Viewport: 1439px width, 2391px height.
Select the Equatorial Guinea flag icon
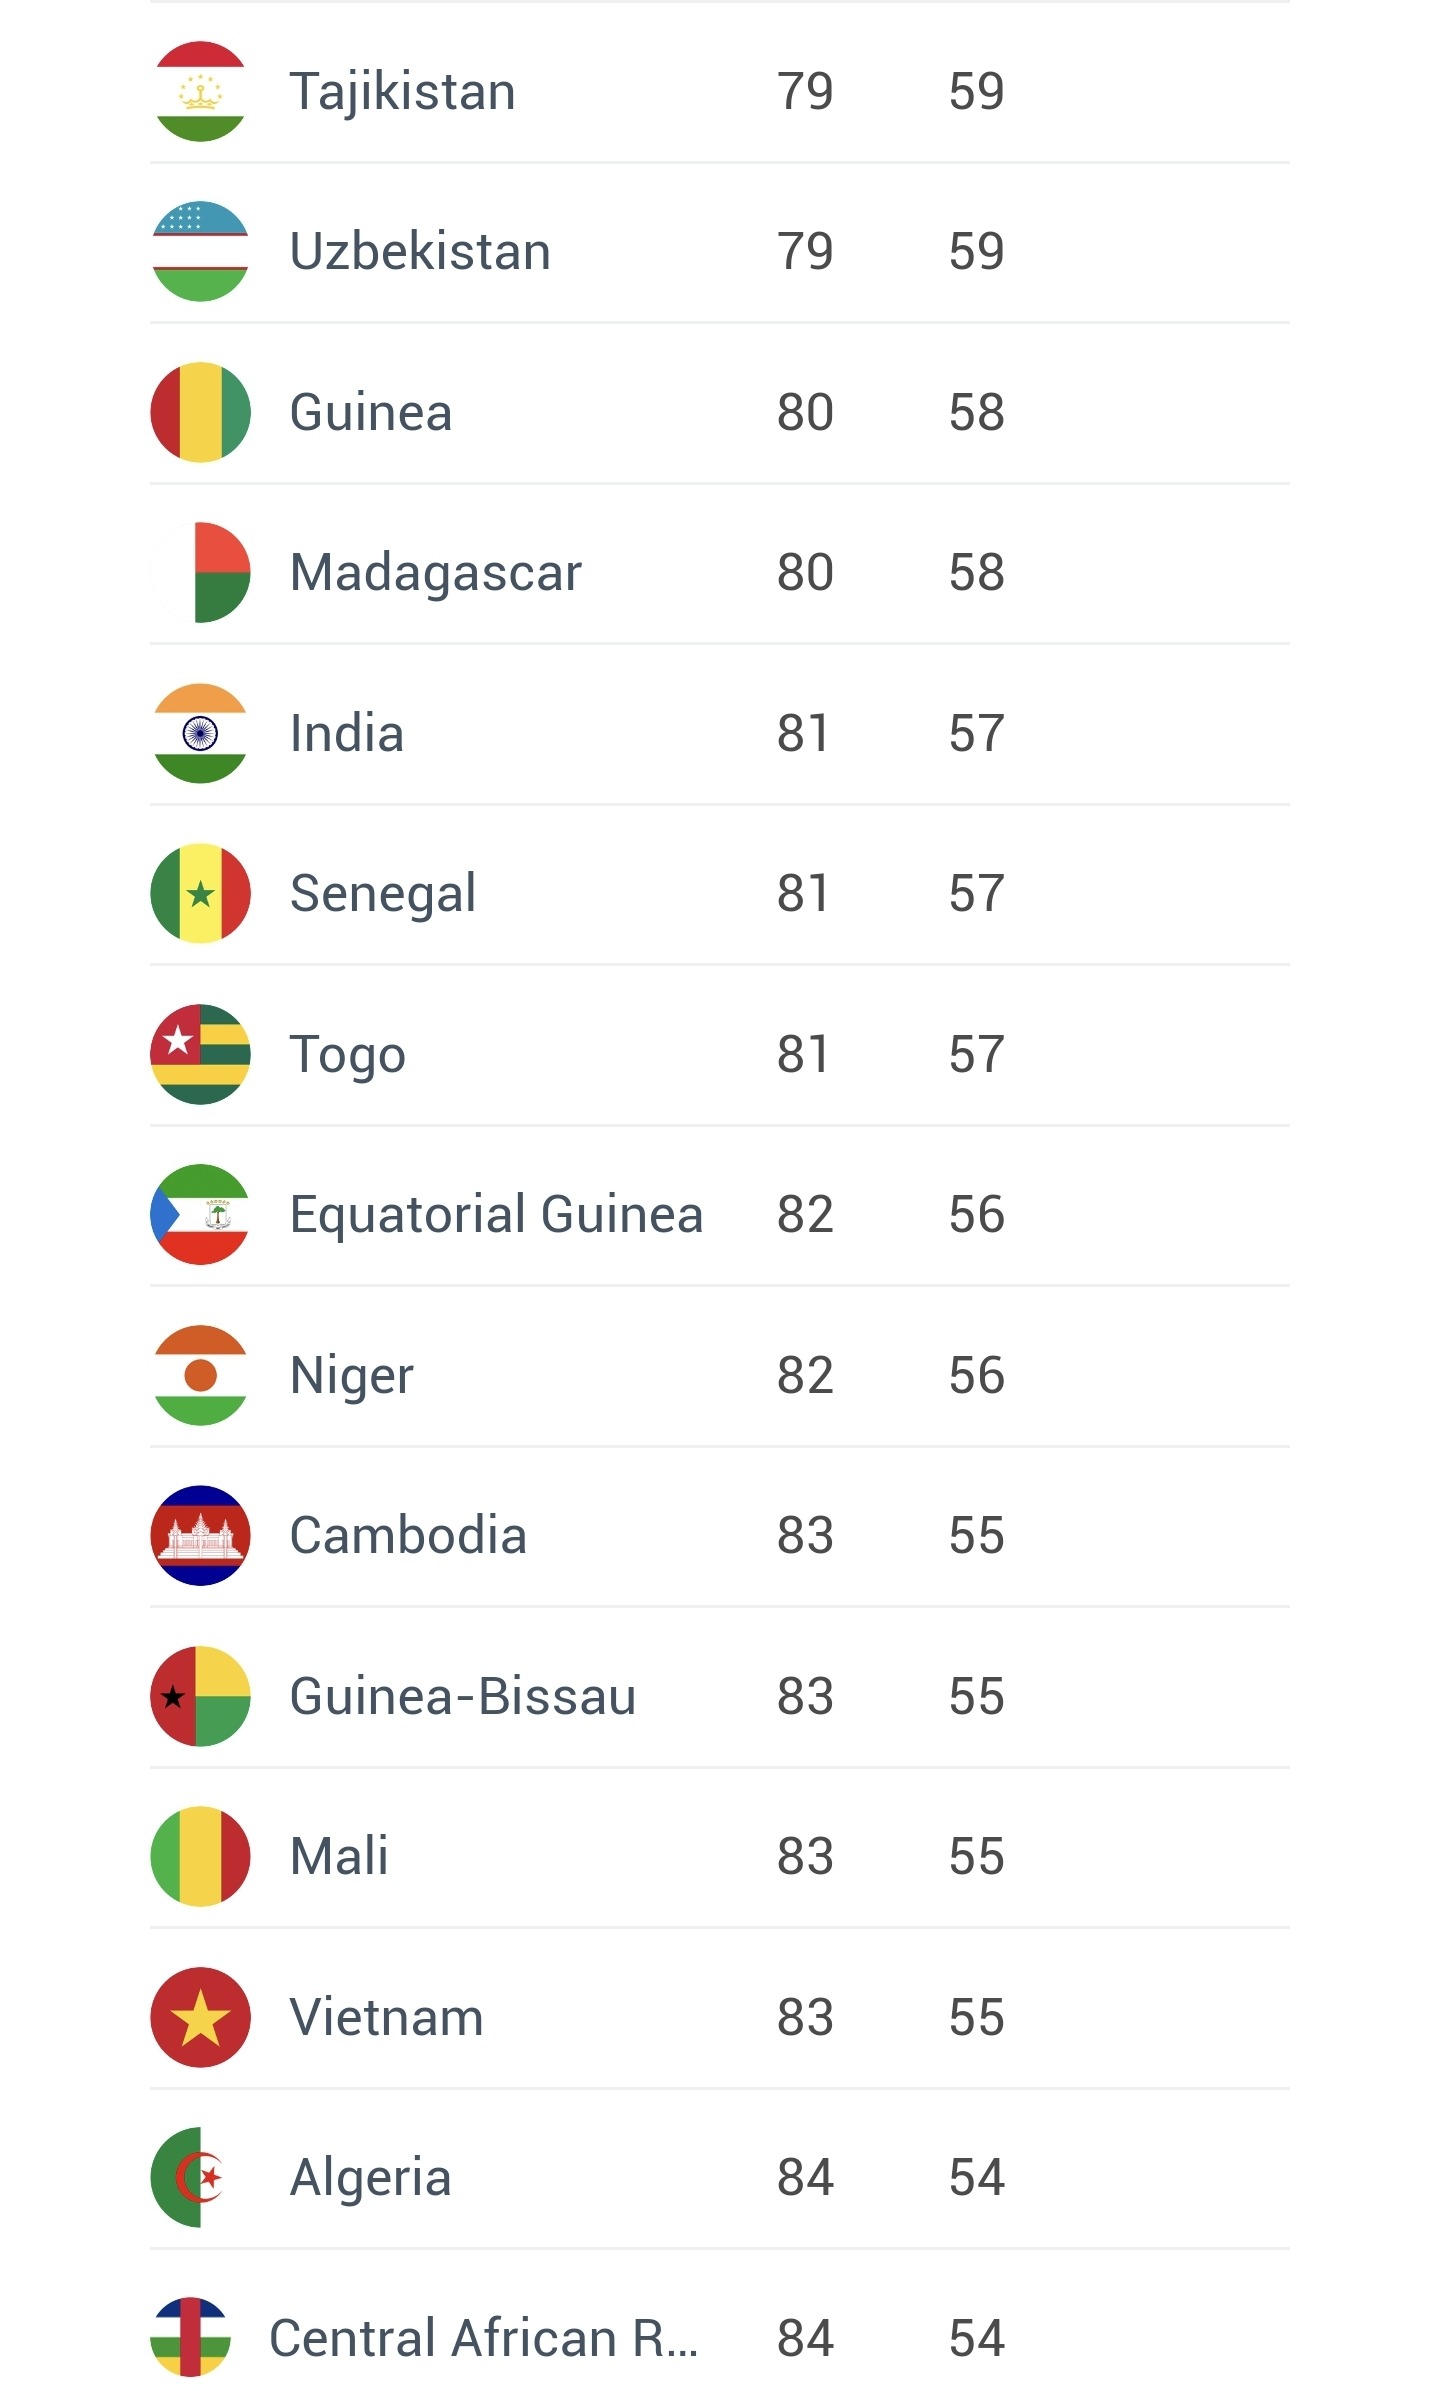pyautogui.click(x=200, y=1214)
